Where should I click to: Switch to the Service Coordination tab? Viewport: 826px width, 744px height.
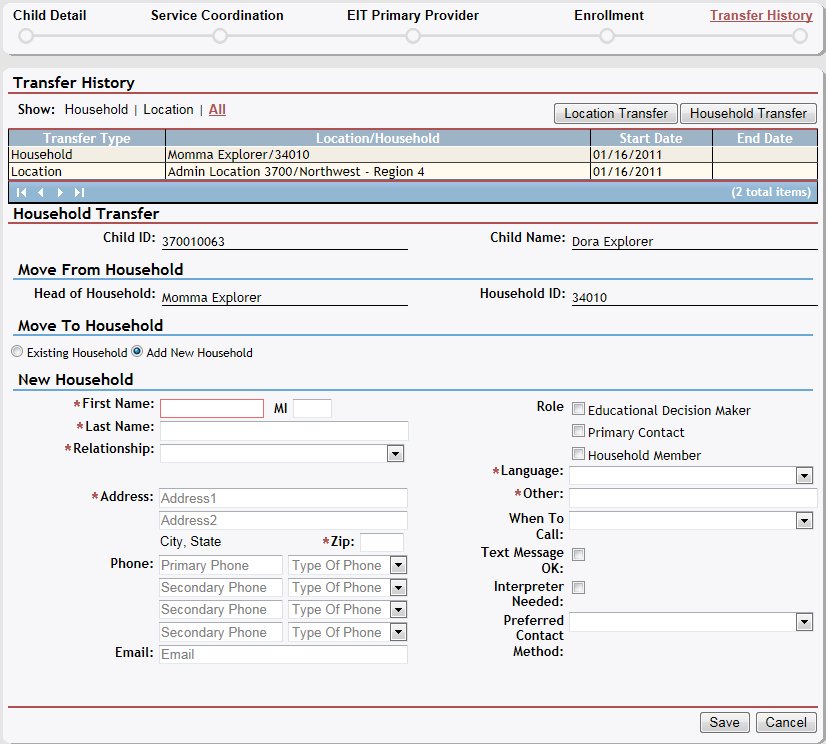click(x=217, y=16)
